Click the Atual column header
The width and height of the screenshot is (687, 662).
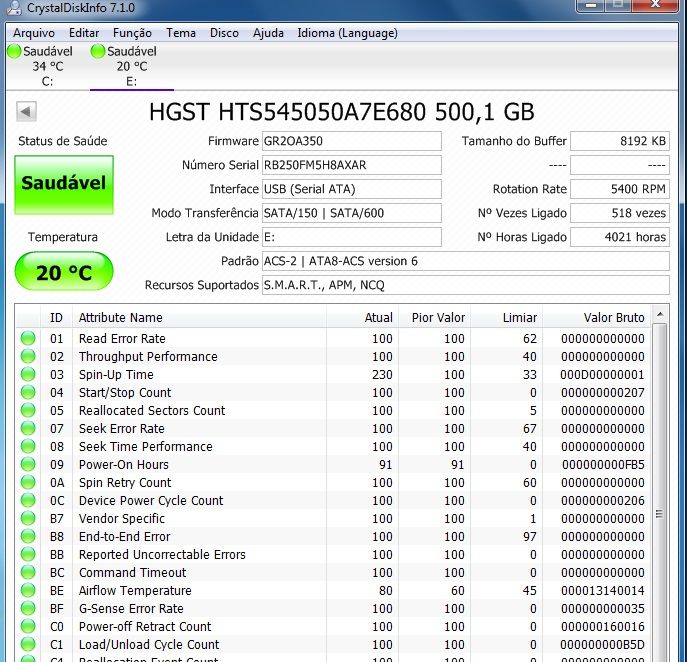(x=362, y=318)
